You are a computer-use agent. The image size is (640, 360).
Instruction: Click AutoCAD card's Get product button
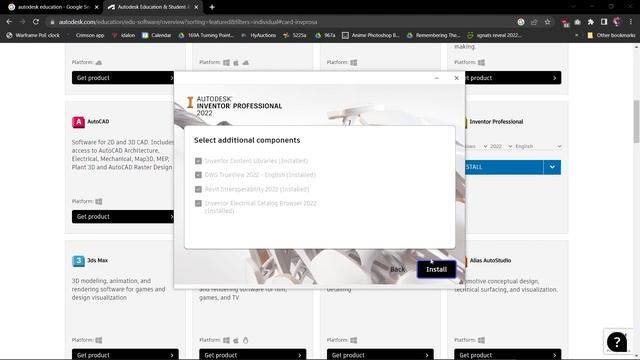pos(123,216)
